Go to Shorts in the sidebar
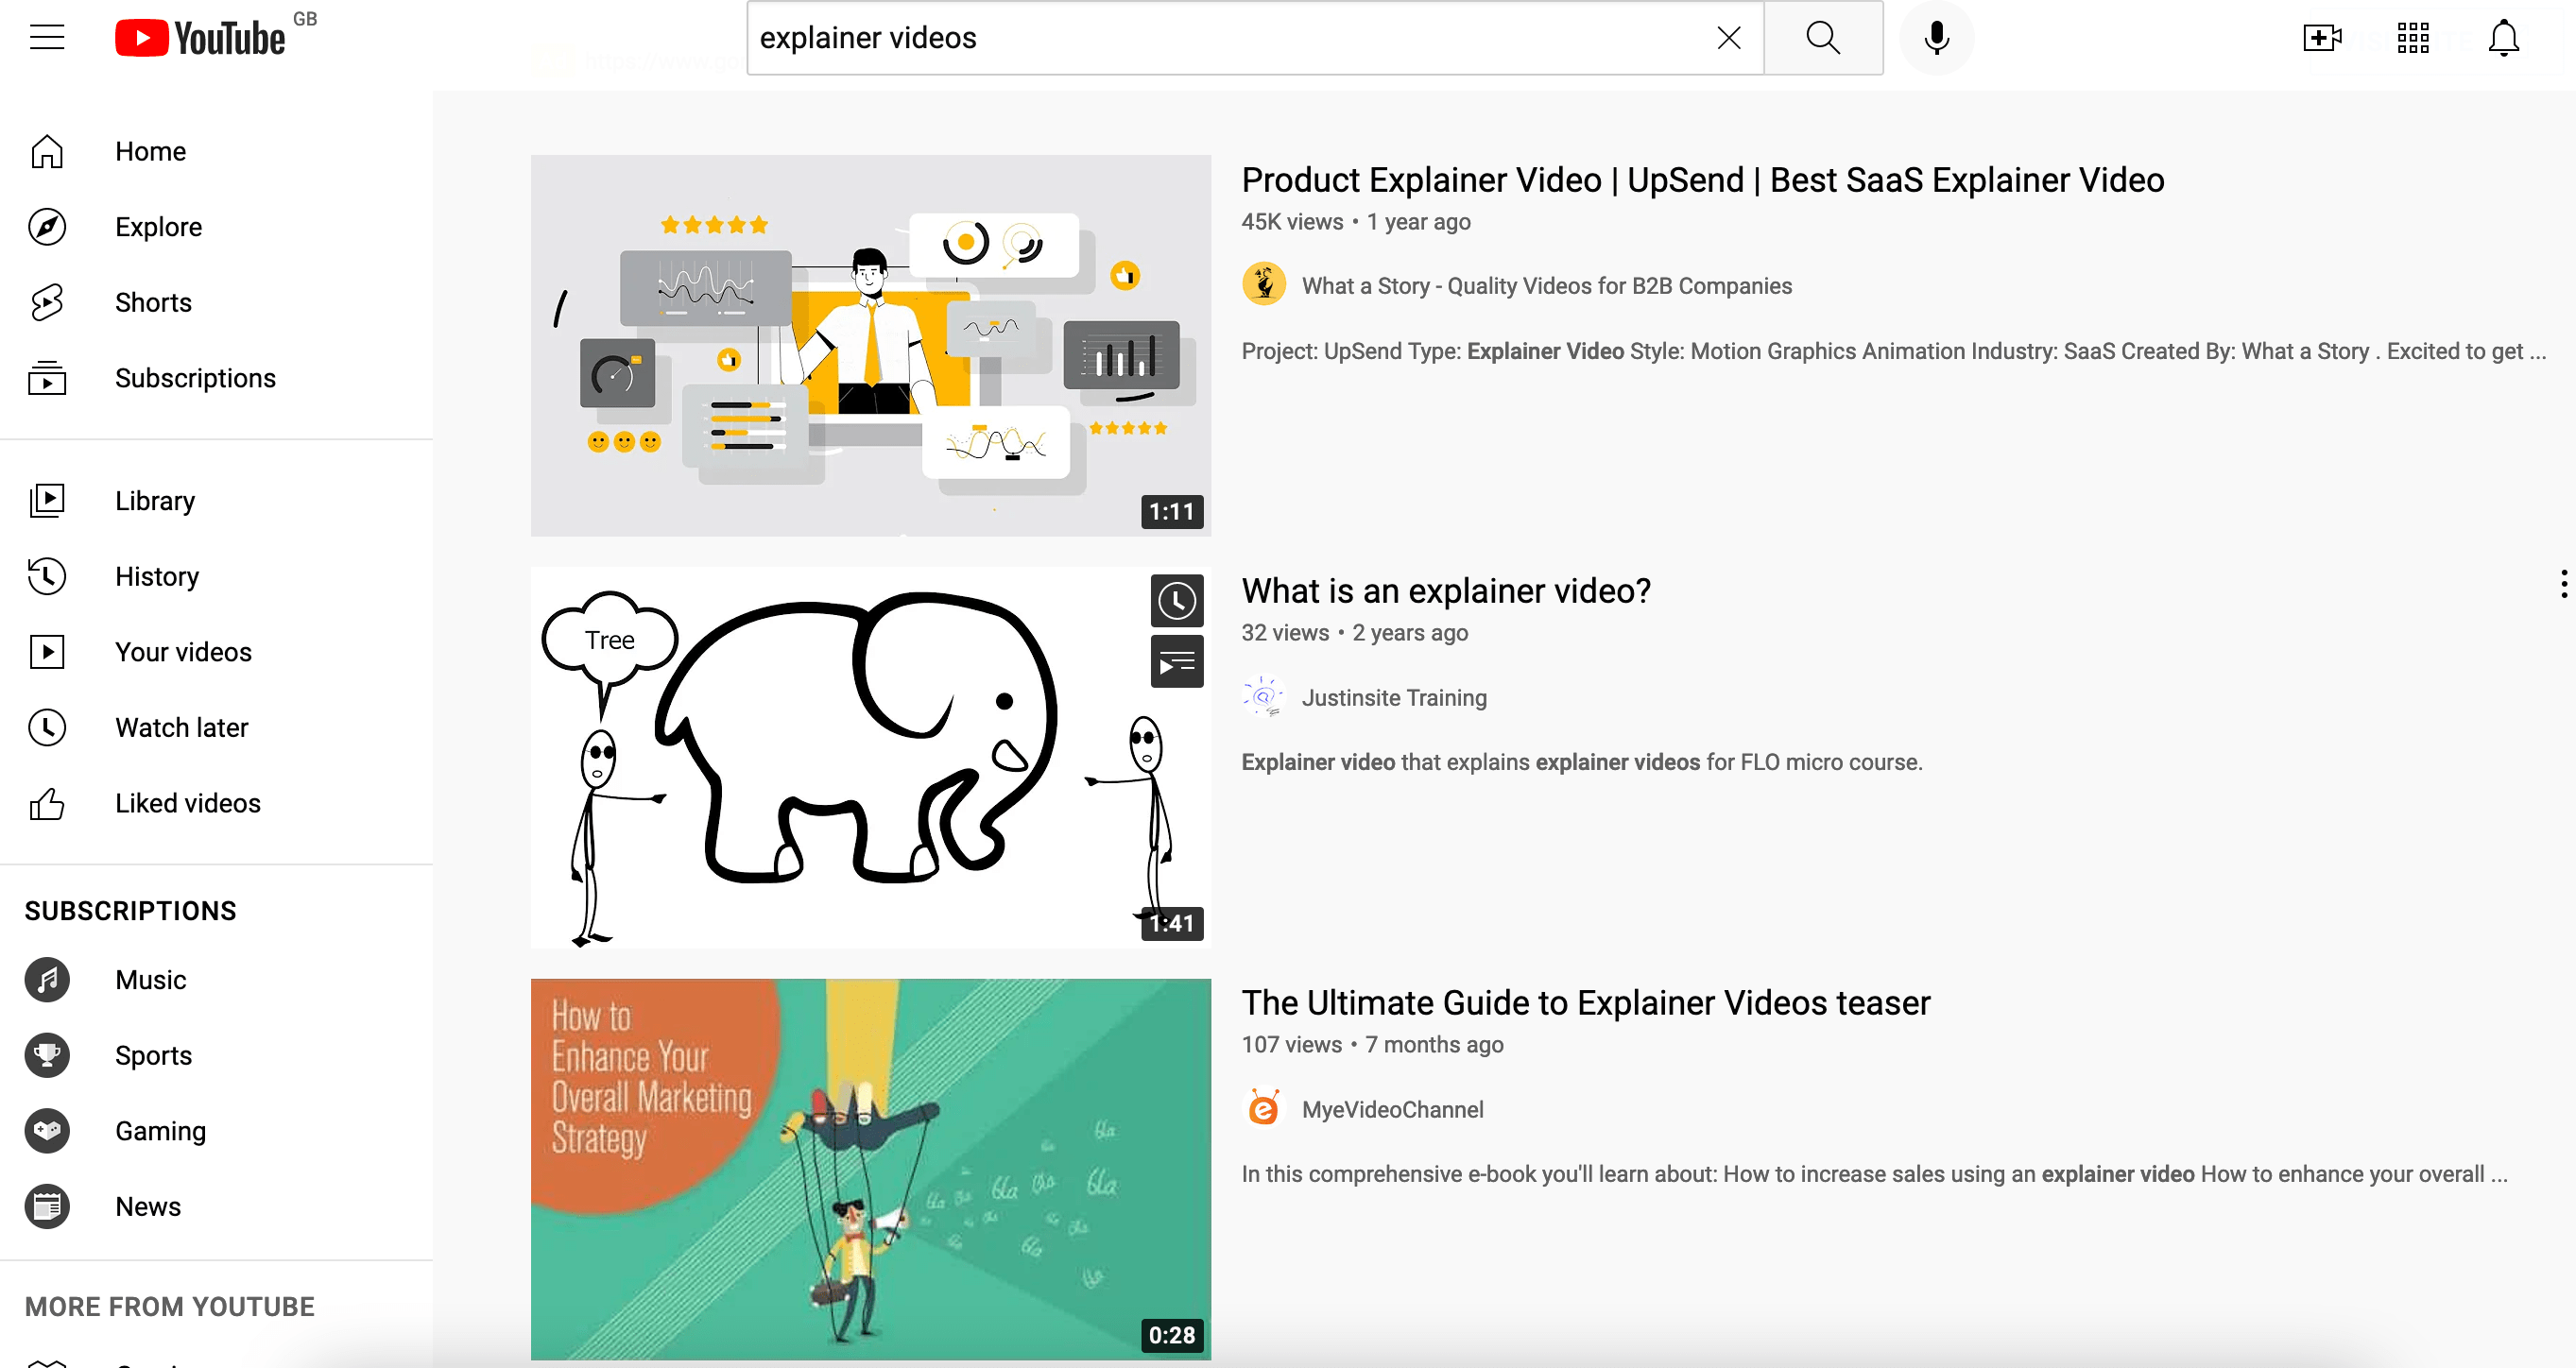The height and width of the screenshot is (1368, 2576). [x=153, y=302]
